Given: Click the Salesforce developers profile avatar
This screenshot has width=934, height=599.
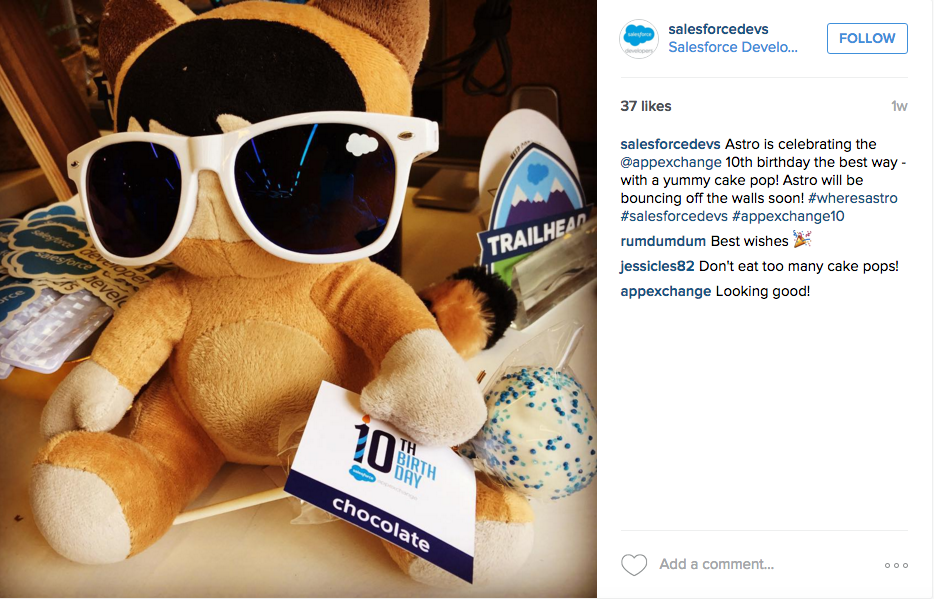Looking at the screenshot, I should coord(639,39).
